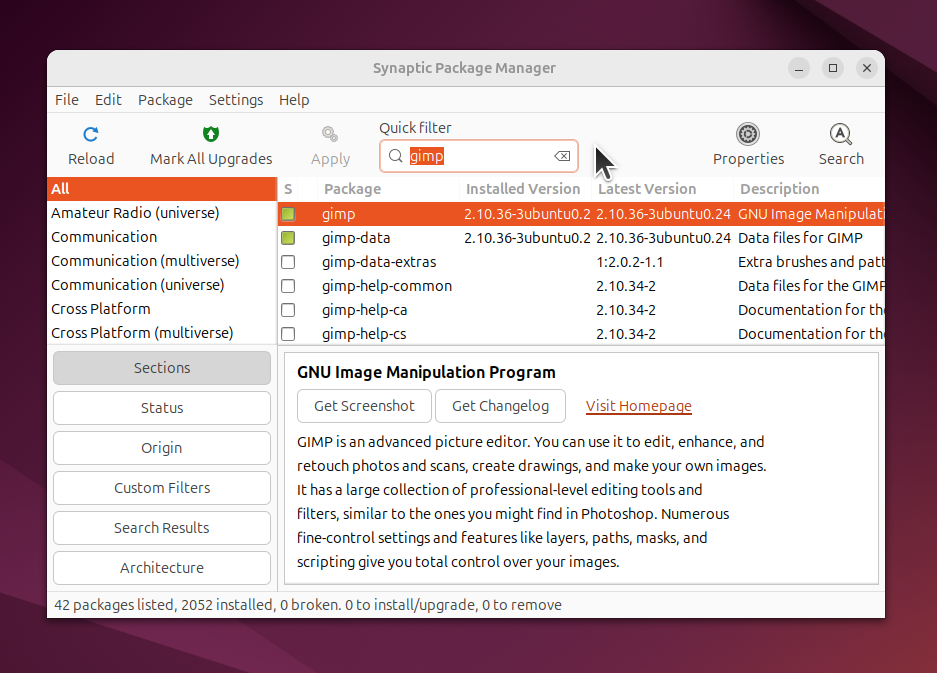The width and height of the screenshot is (937, 673).
Task: Click gimp-data's installed version 2.10.36-3ubuntu0.2
Action: tap(527, 238)
